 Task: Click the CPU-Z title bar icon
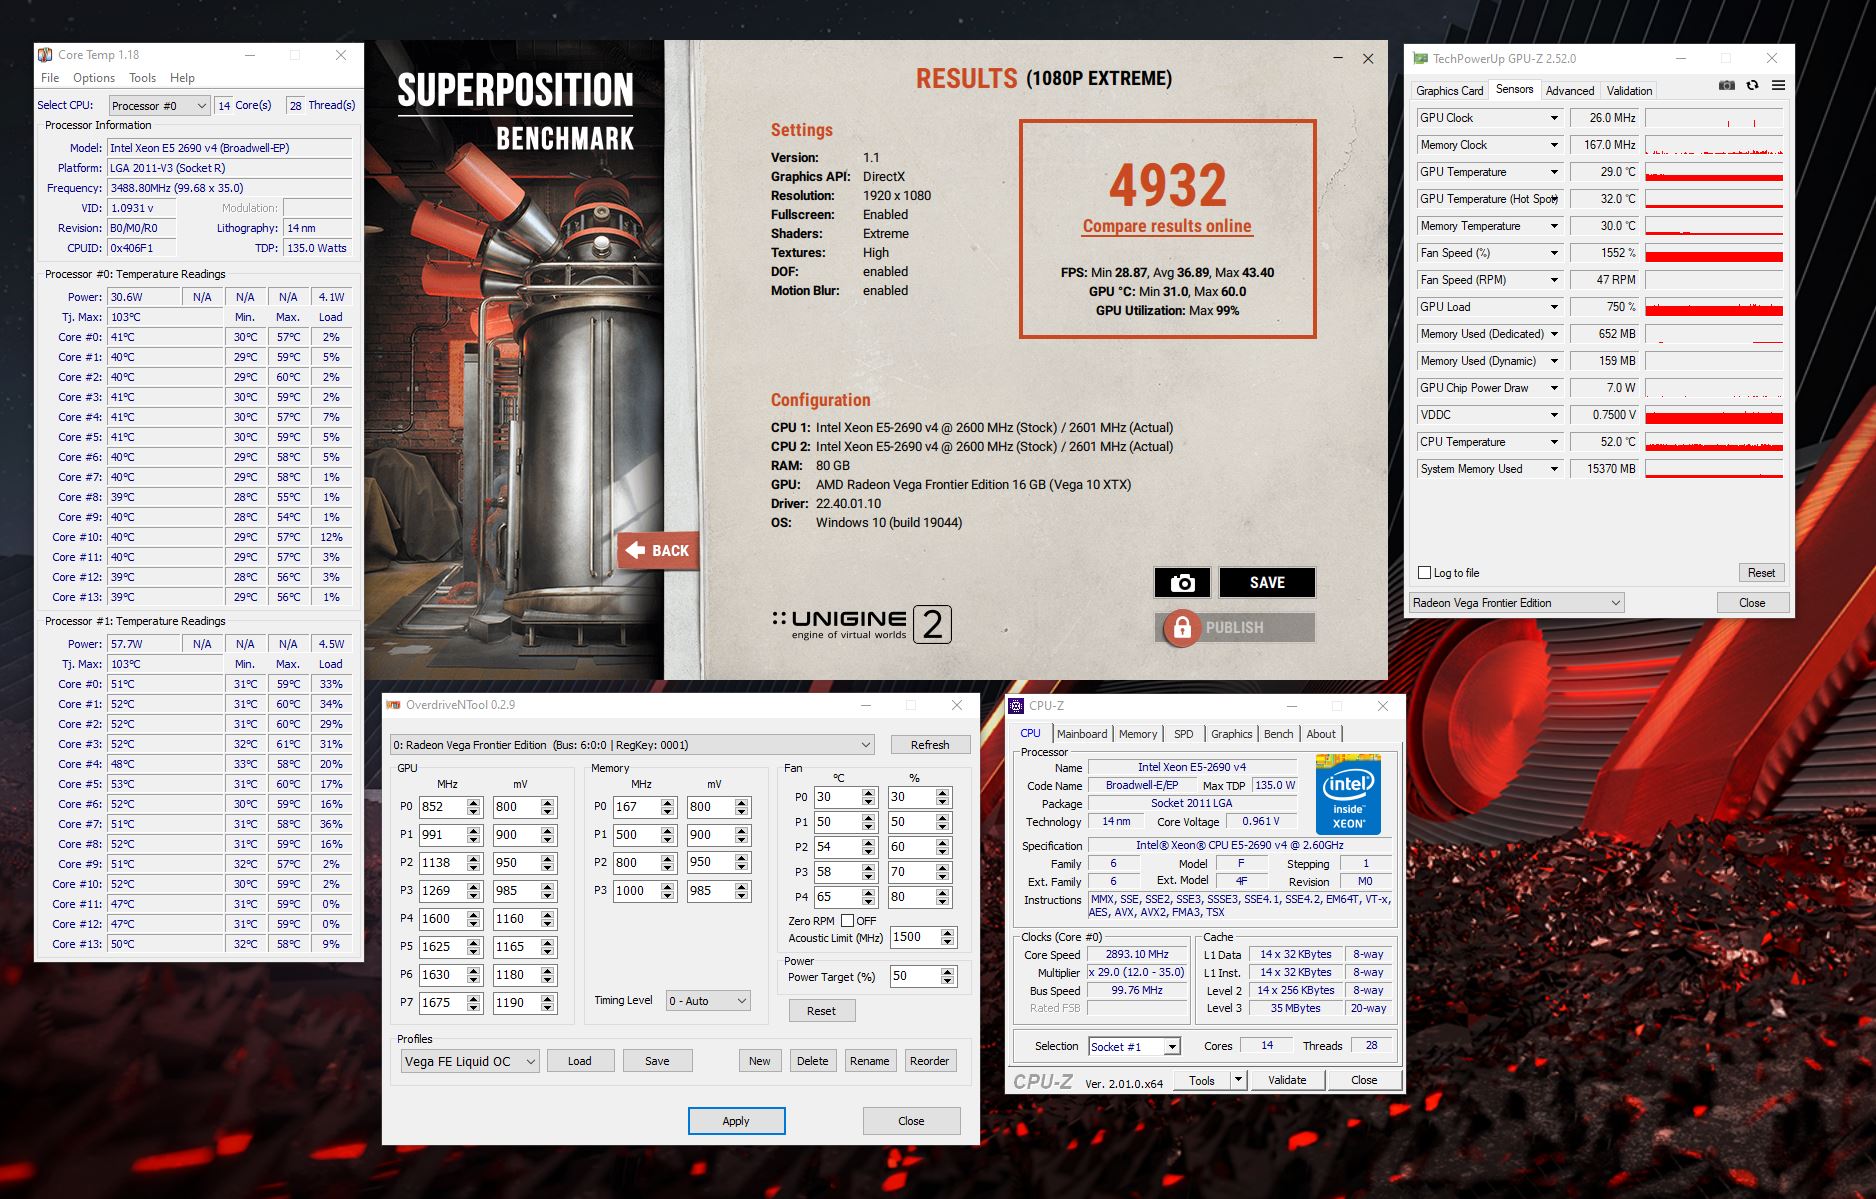pos(1016,705)
